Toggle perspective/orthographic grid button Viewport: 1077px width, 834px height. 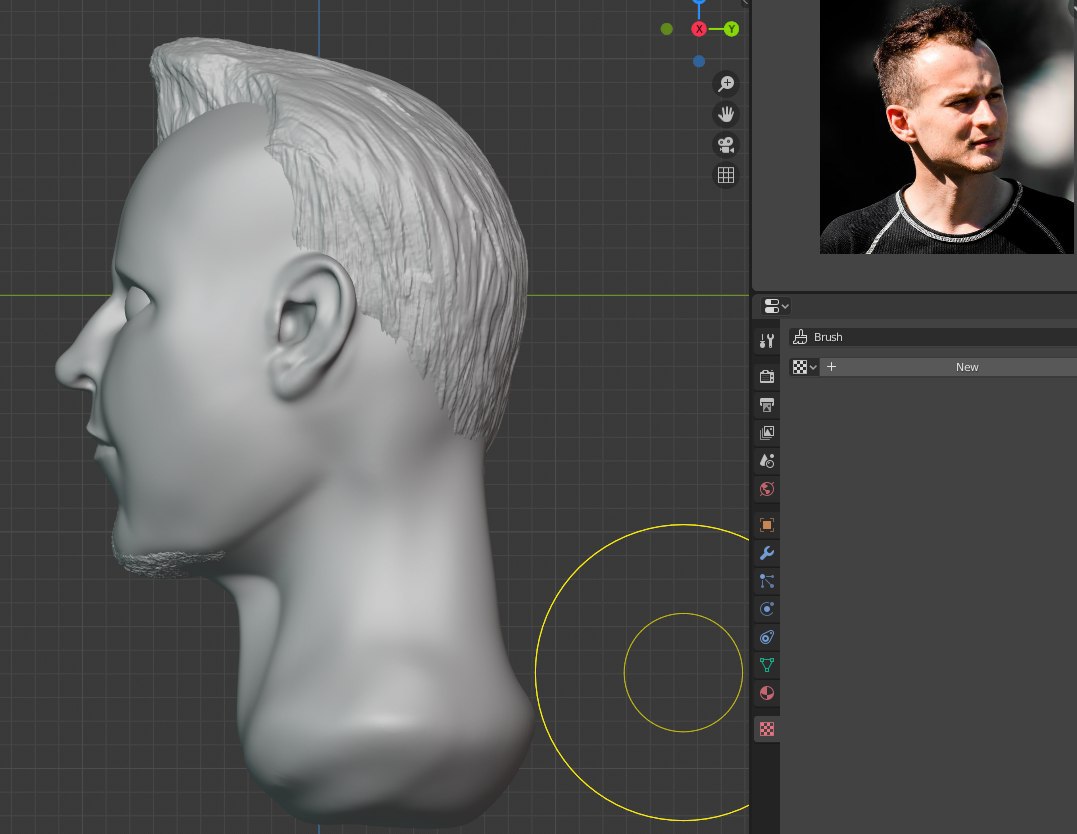coord(726,176)
